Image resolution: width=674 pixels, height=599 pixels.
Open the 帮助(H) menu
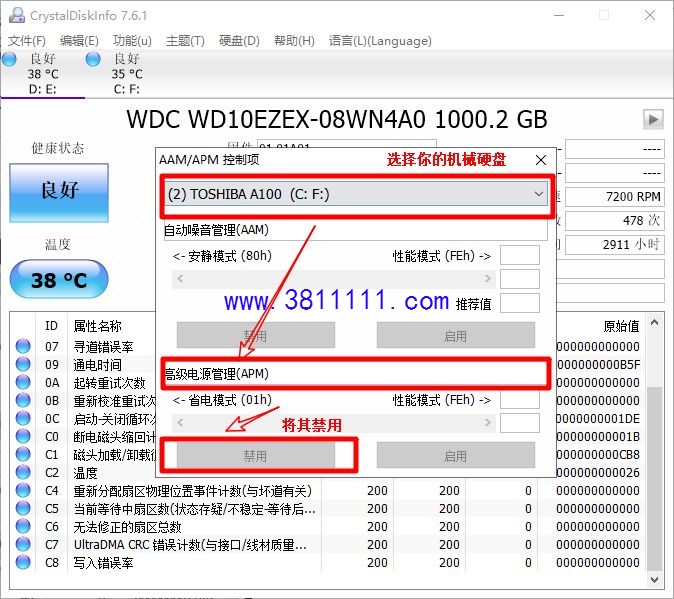294,41
